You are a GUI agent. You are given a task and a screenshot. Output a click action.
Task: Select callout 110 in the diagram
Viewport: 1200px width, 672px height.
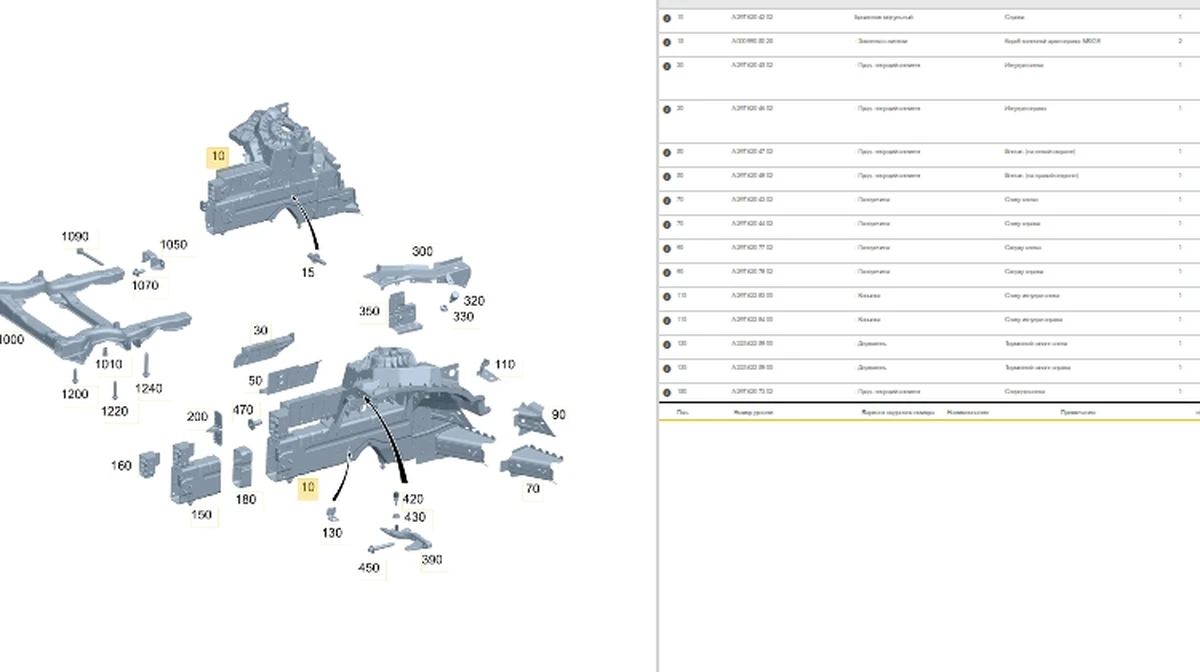[x=505, y=365]
